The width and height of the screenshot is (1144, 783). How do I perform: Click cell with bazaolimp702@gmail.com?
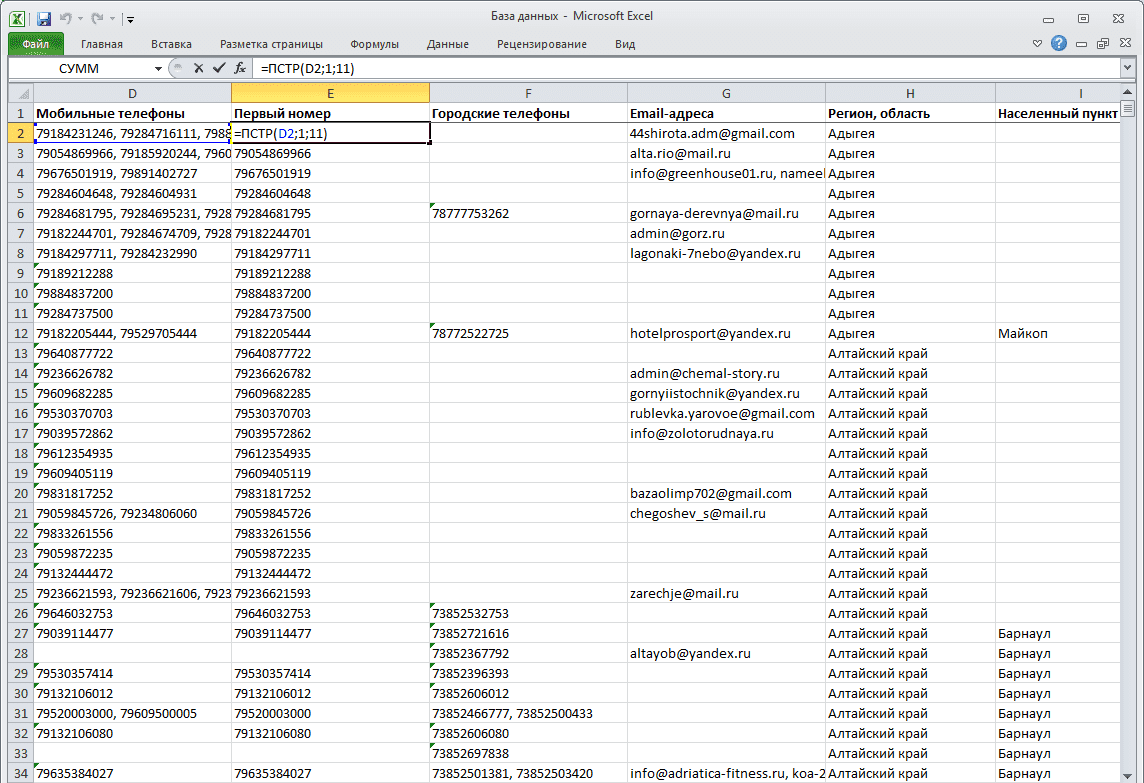(x=726, y=493)
